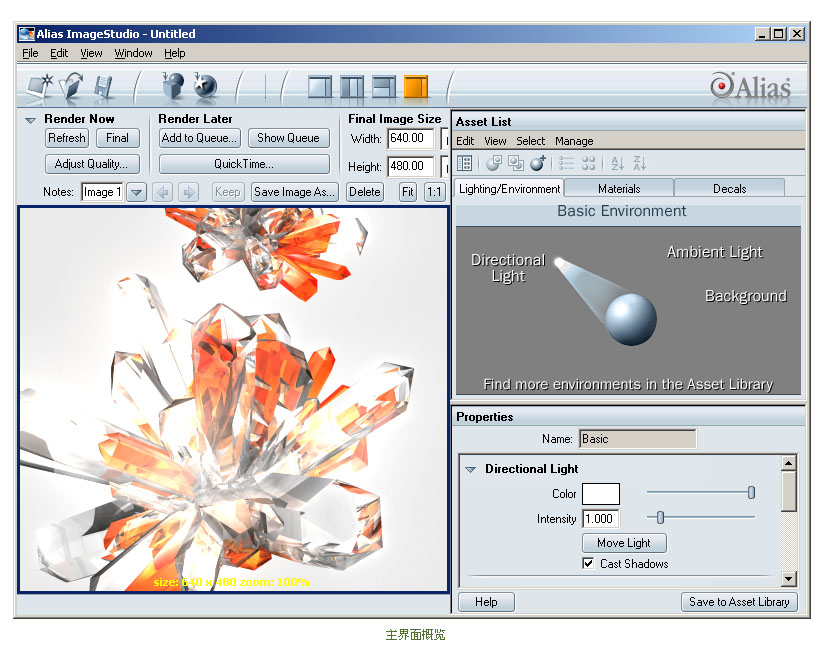Click the Directional Light color swatch

coord(601,494)
